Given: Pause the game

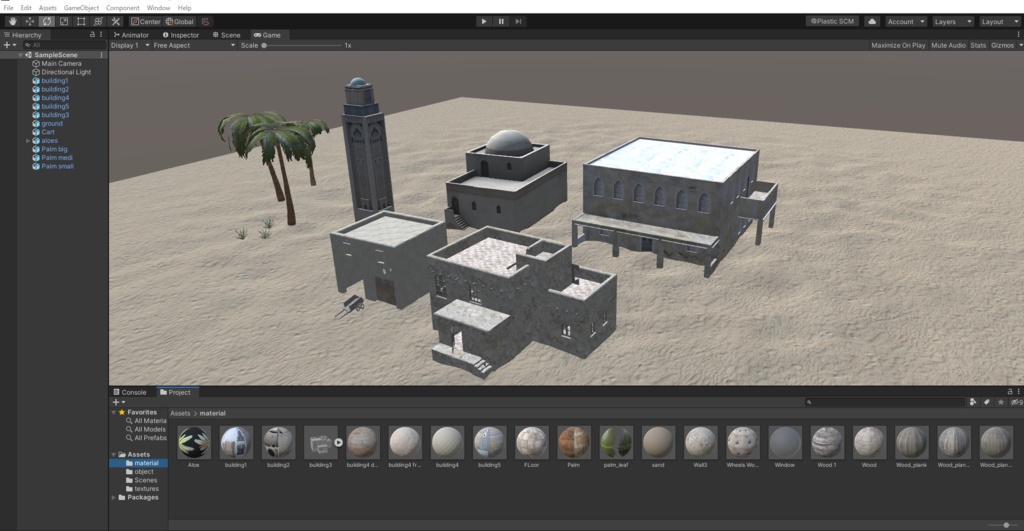Looking at the screenshot, I should tap(501, 22).
